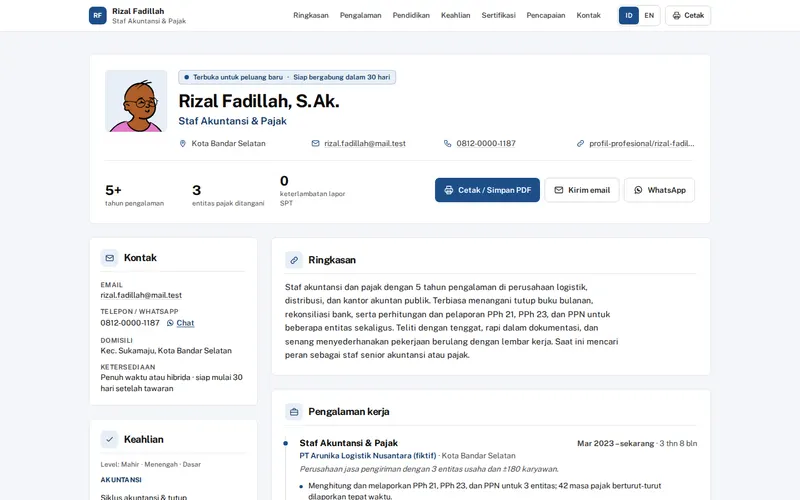
Task: Click the Kirim email button
Action: tap(582, 190)
